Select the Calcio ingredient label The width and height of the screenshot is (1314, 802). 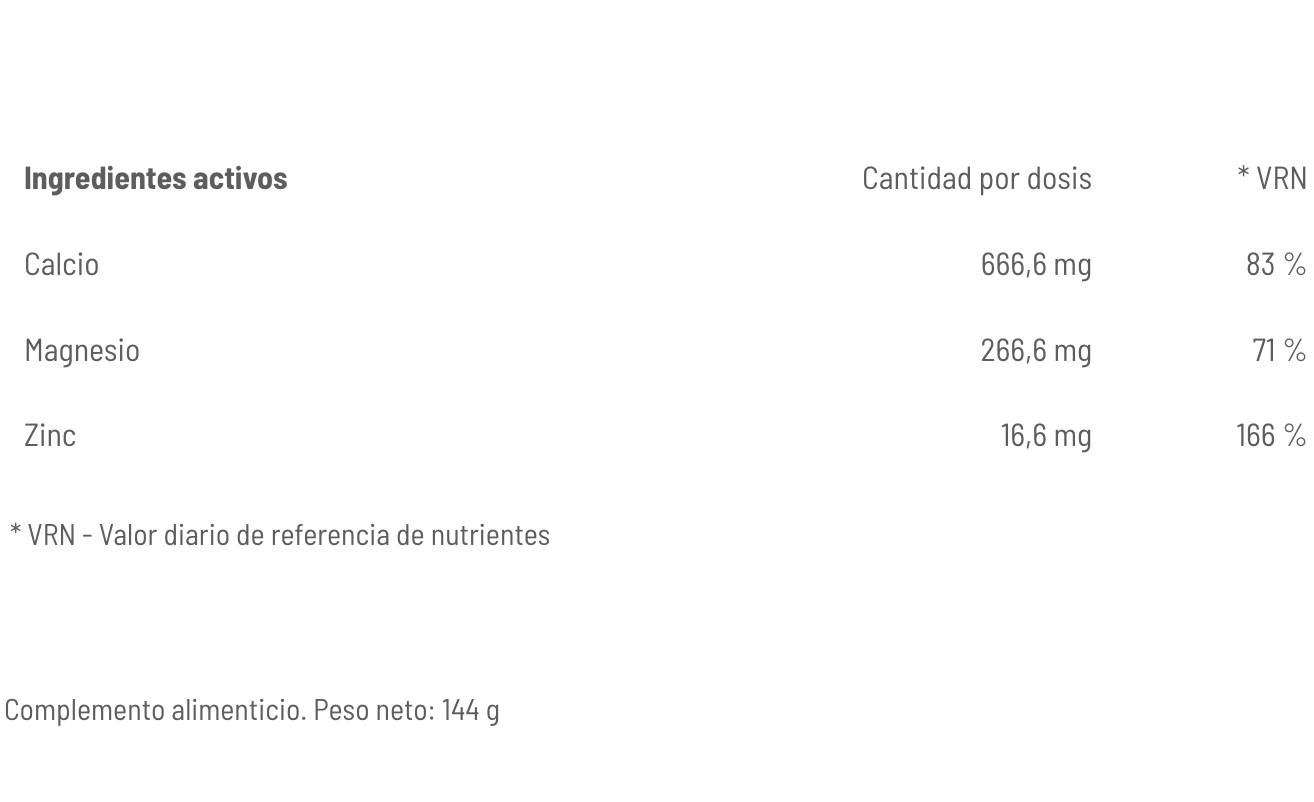pos(61,264)
